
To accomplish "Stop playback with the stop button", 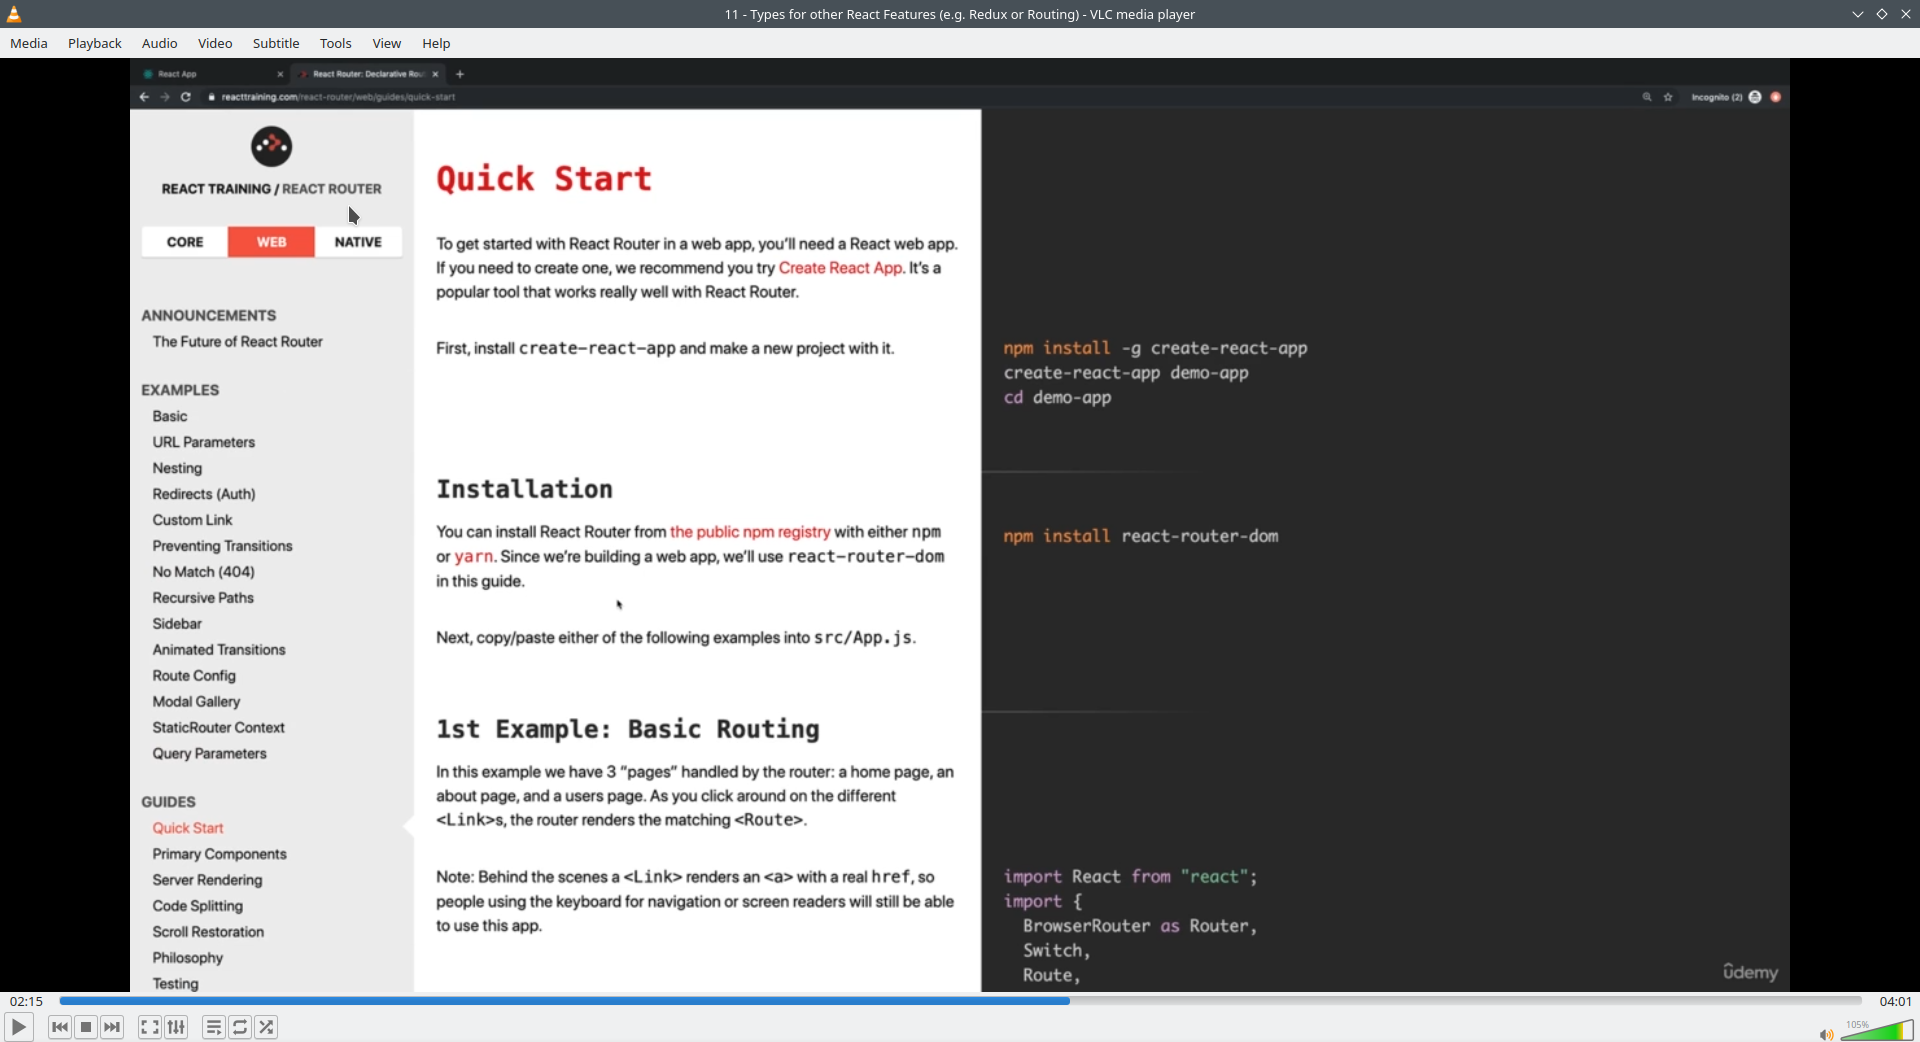I will (86, 1027).
